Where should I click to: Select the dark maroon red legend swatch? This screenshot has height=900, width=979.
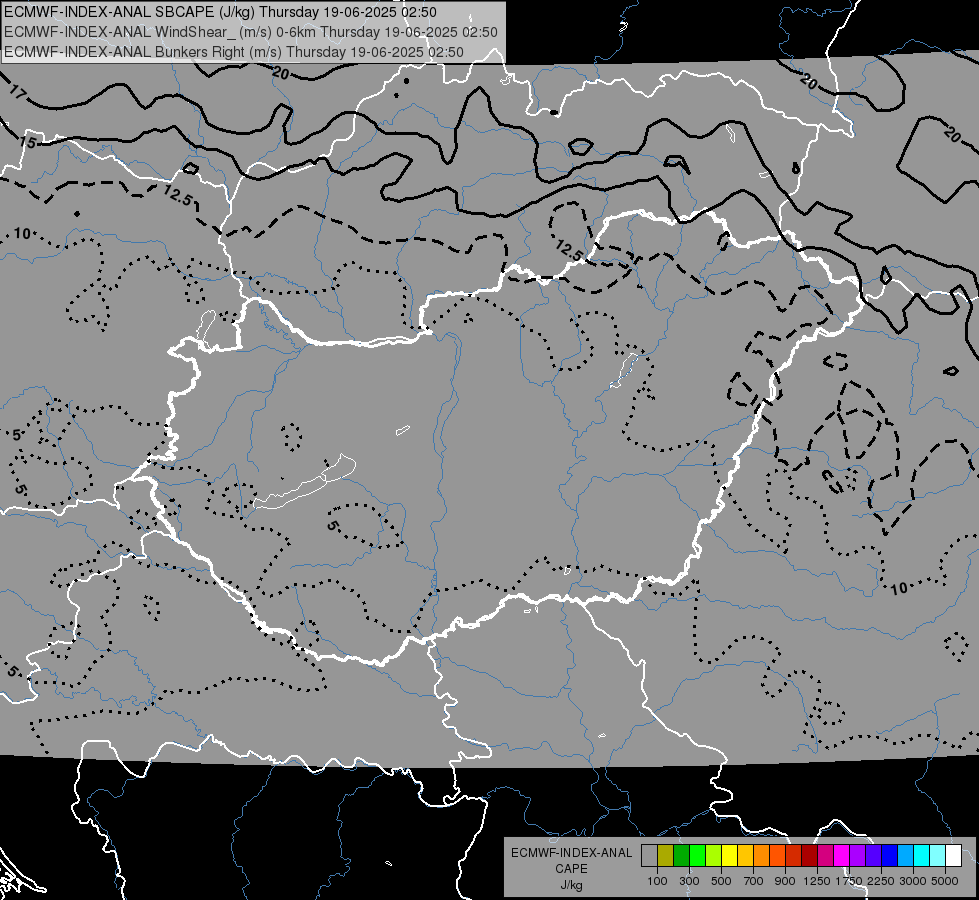pyautogui.click(x=810, y=856)
